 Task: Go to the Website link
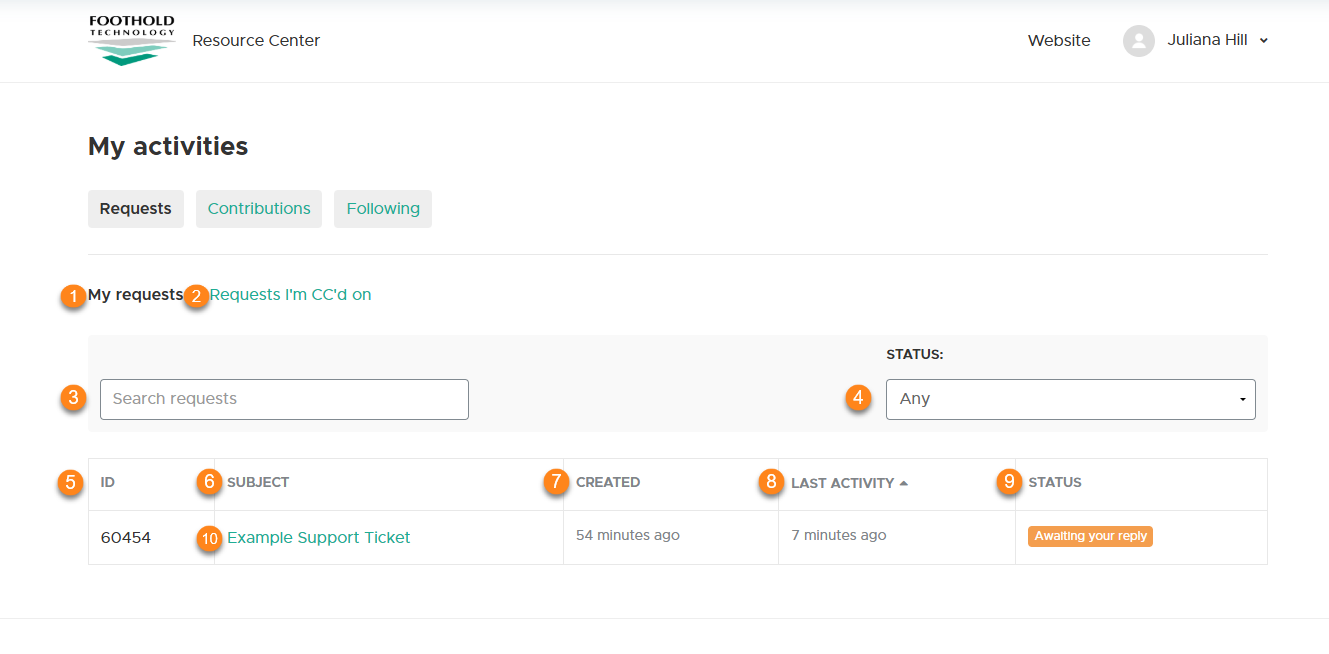(1059, 41)
